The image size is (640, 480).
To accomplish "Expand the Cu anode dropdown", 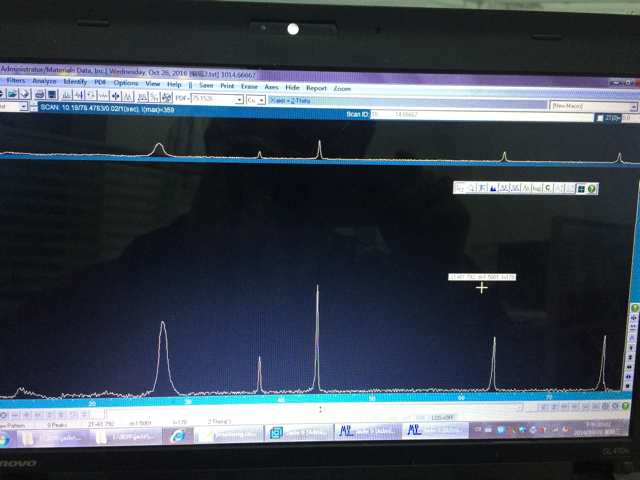I will tap(262, 100).
